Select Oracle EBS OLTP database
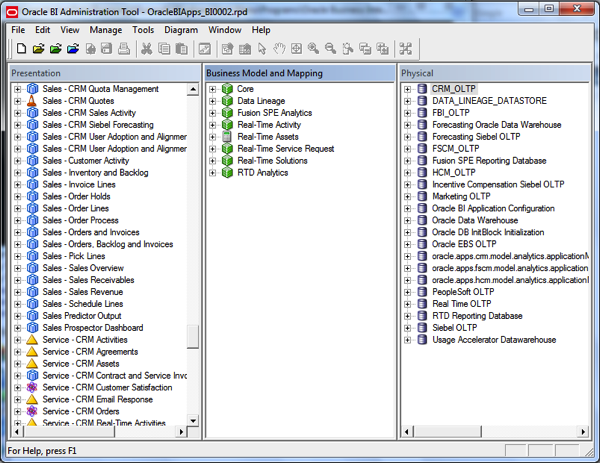 (464, 244)
